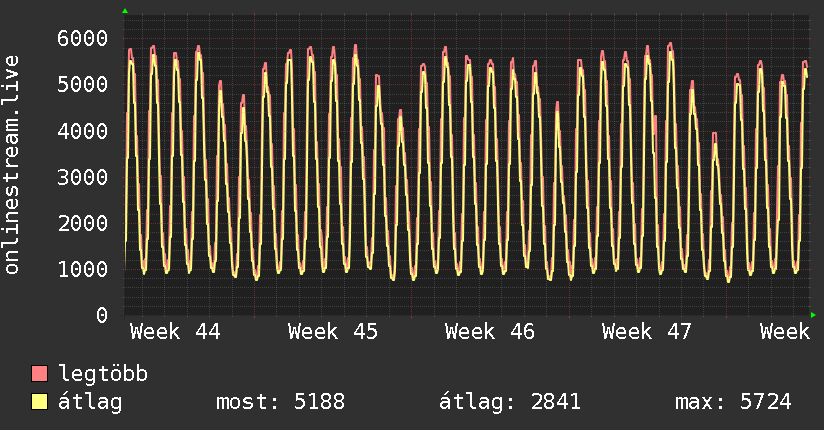Click the Week 44 axis label
Viewport: 824px width, 430px height.
(175, 332)
